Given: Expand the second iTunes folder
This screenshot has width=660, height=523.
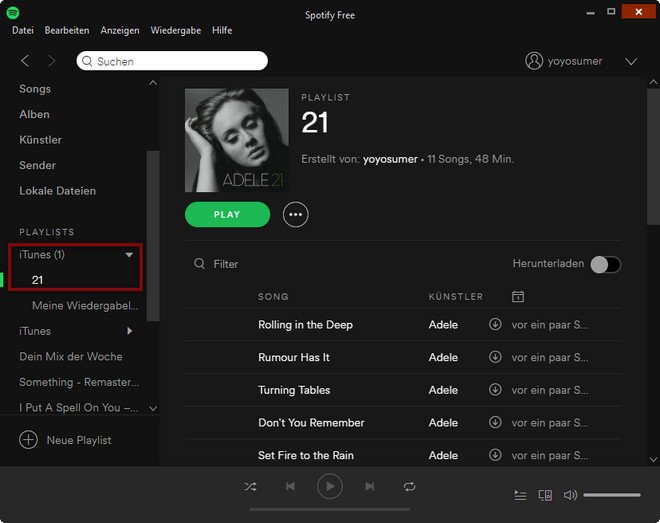Looking at the screenshot, I should click(130, 331).
